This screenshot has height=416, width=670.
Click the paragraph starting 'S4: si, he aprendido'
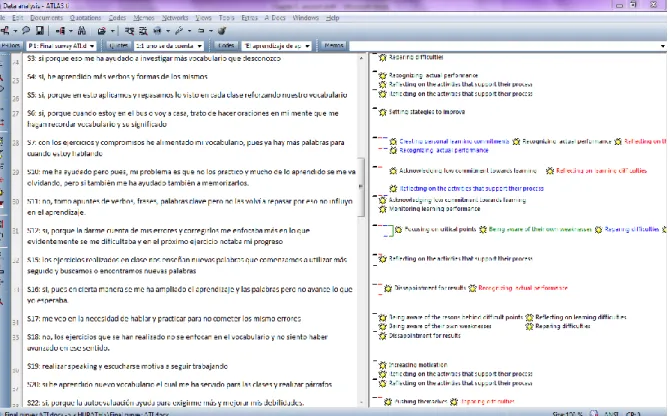117,77
